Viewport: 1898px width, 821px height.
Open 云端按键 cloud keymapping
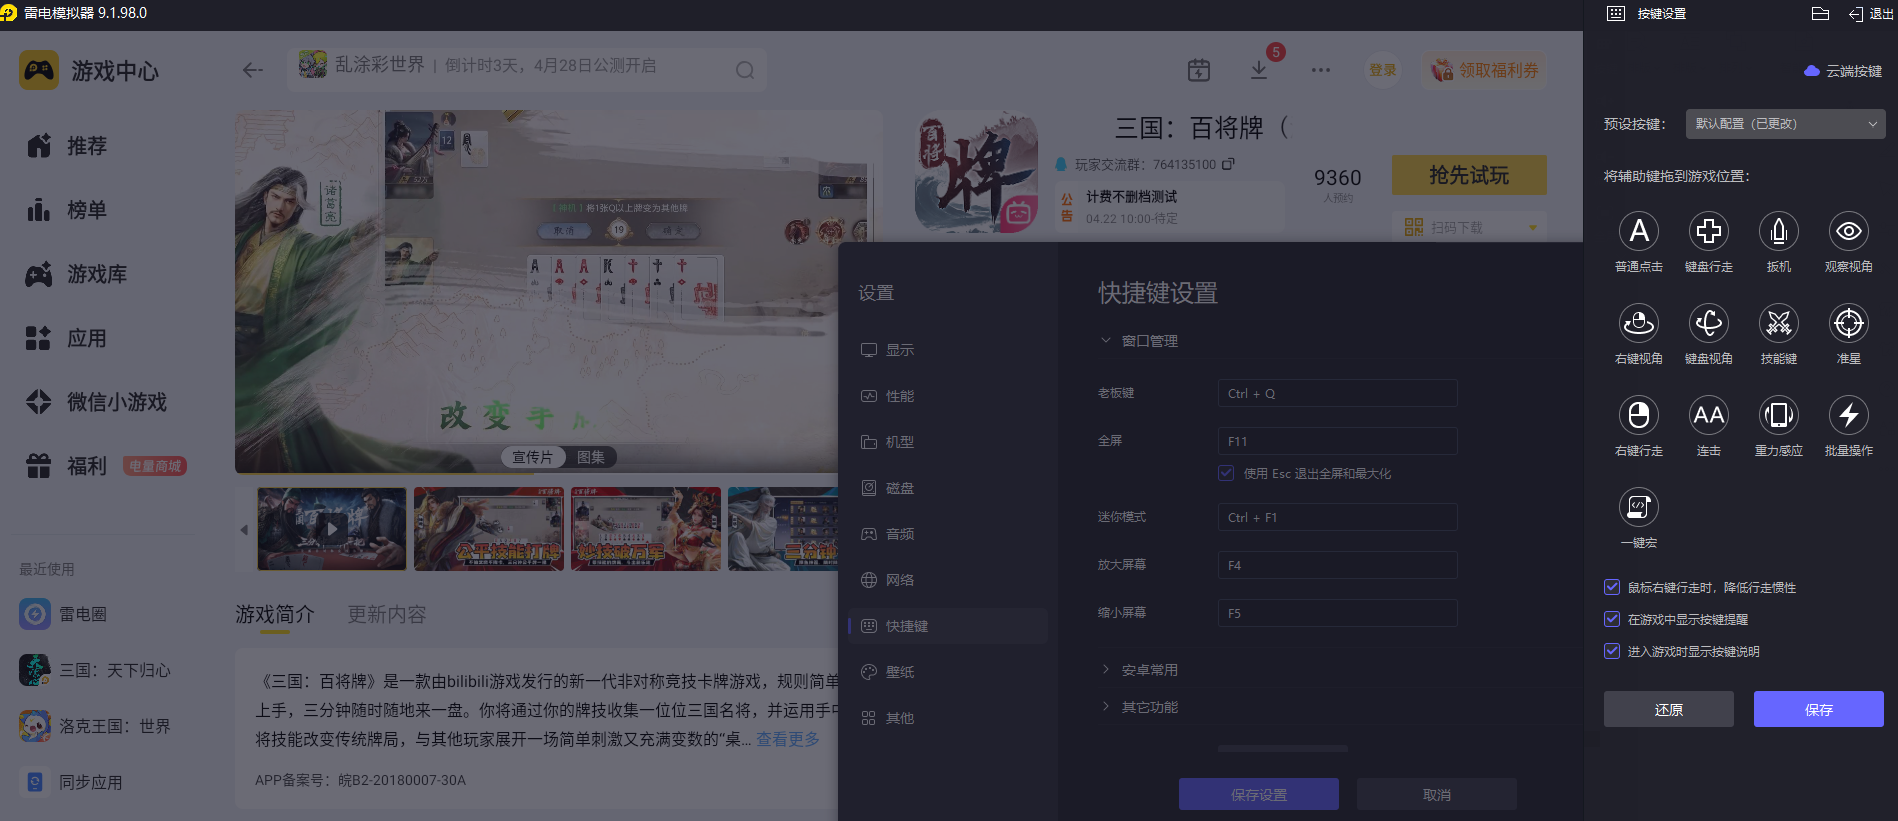coord(1843,71)
